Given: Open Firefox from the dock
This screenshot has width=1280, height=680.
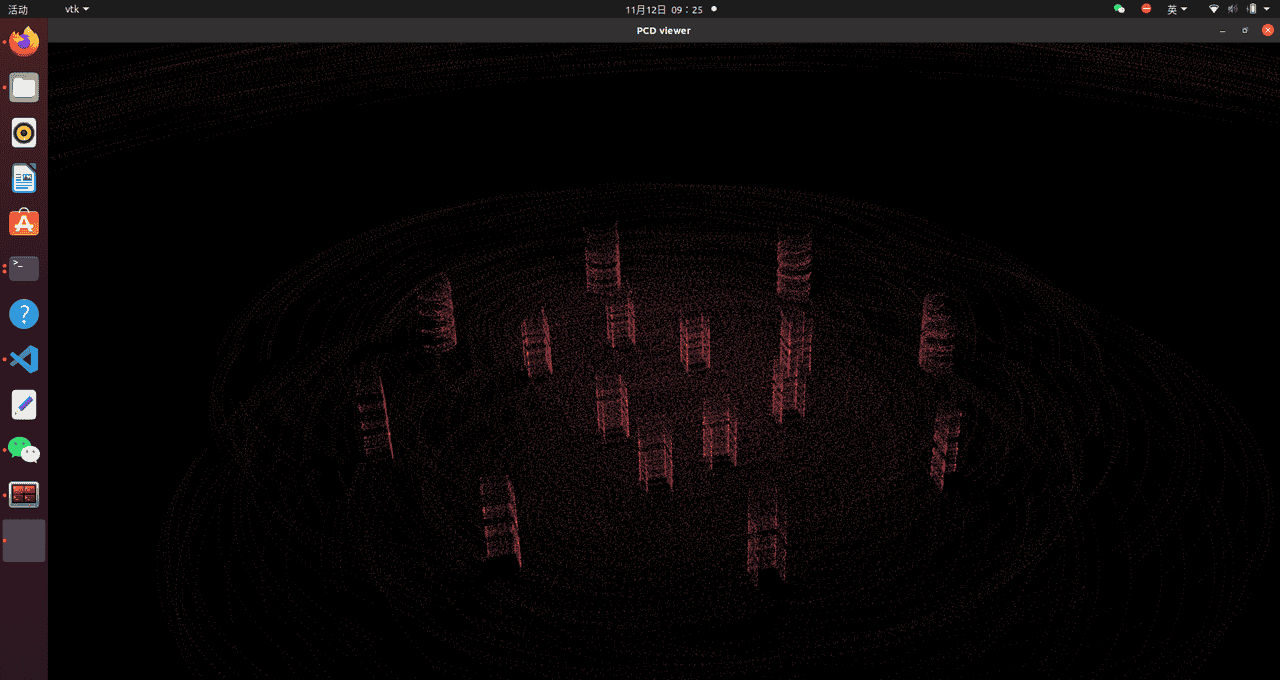Looking at the screenshot, I should pos(24,42).
